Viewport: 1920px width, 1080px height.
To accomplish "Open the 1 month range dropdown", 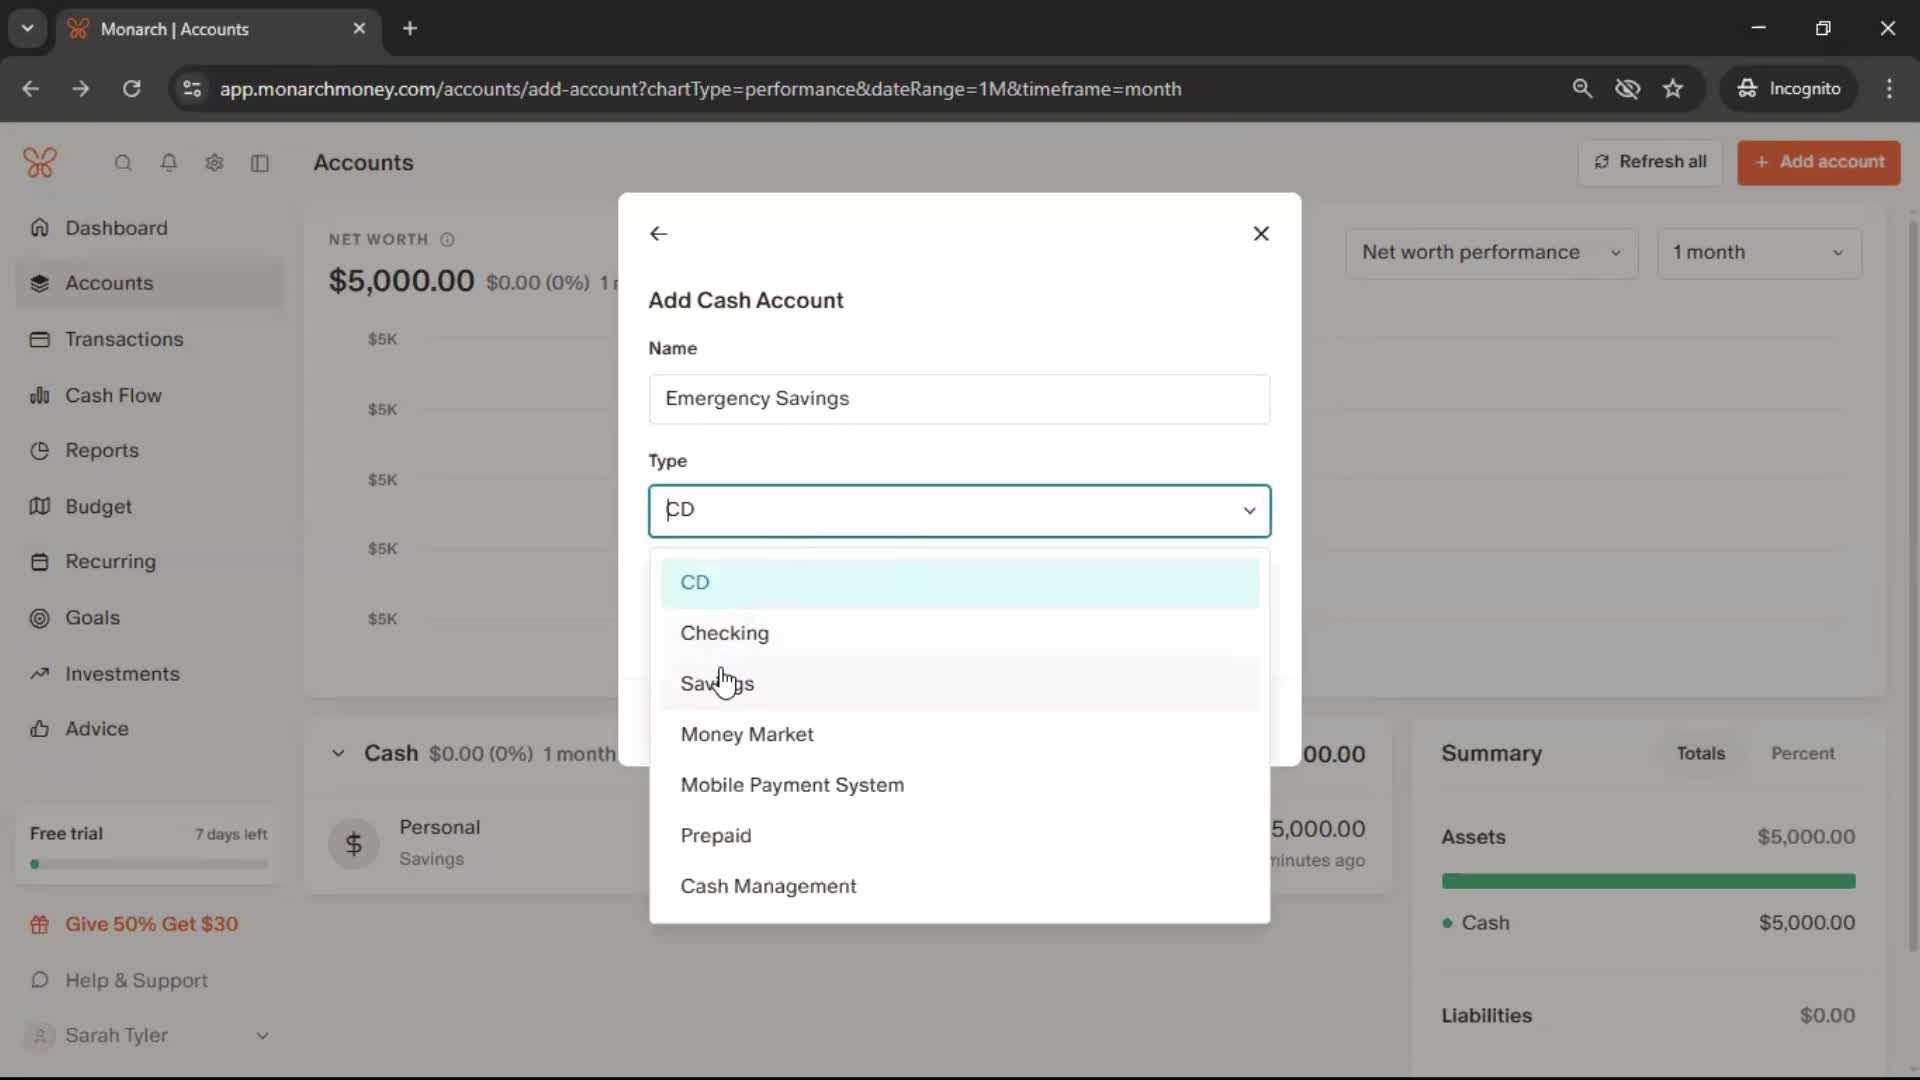I will [x=1758, y=253].
